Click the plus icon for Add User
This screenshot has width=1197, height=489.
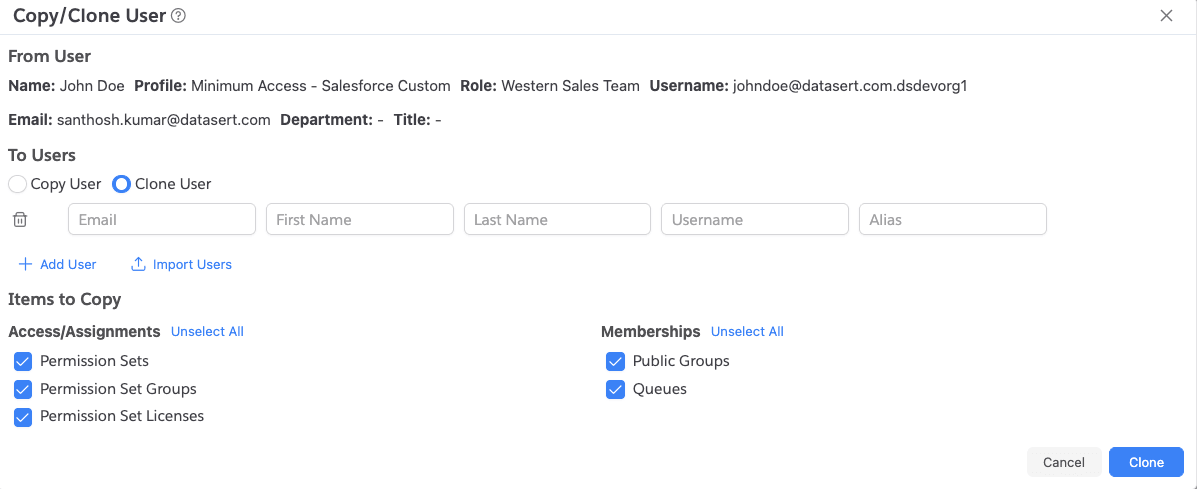[x=25, y=264]
